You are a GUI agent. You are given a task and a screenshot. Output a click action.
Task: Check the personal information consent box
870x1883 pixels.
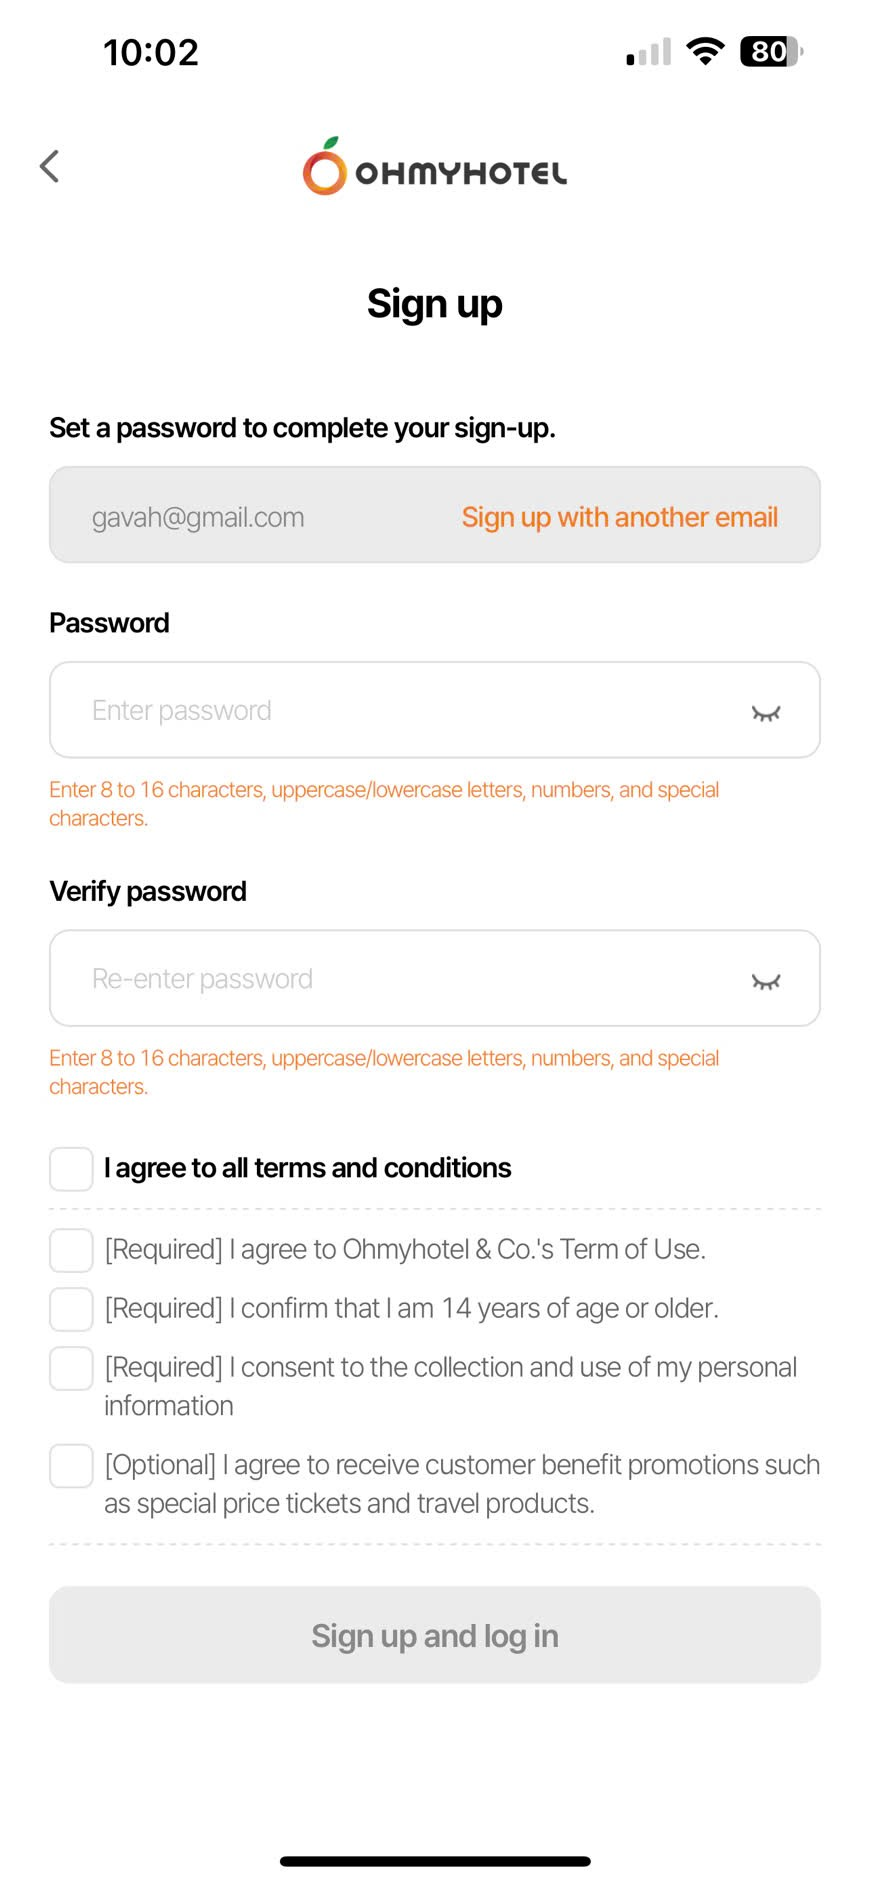tap(72, 1368)
